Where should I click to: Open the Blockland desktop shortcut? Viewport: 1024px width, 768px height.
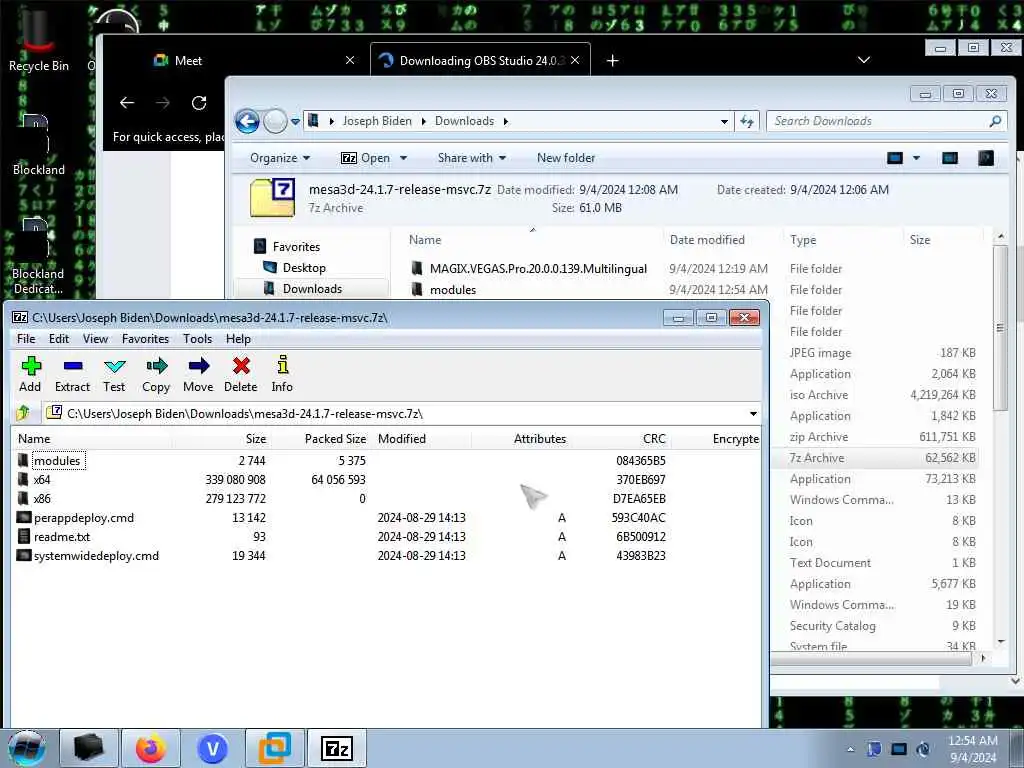(x=39, y=145)
